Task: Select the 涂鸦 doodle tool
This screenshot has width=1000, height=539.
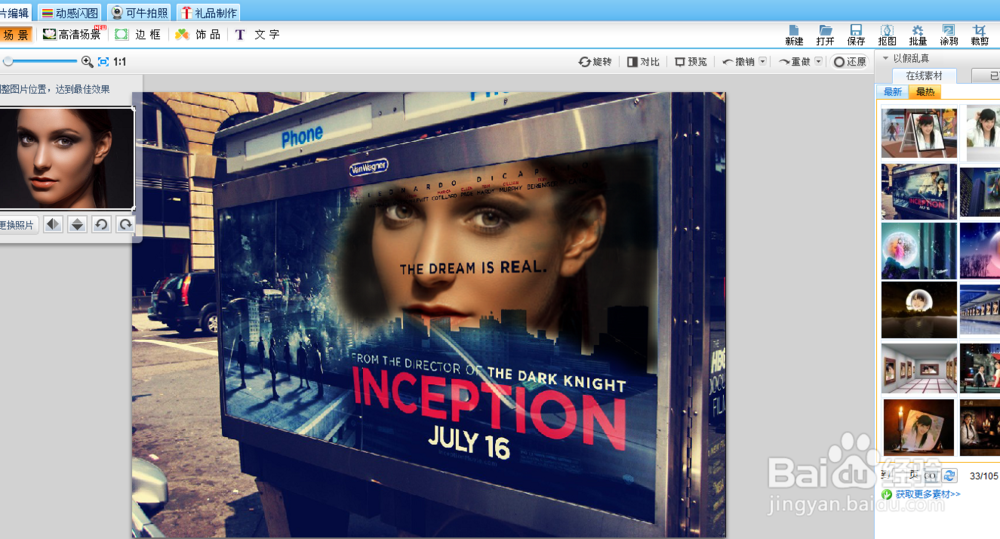Action: pyautogui.click(x=949, y=35)
